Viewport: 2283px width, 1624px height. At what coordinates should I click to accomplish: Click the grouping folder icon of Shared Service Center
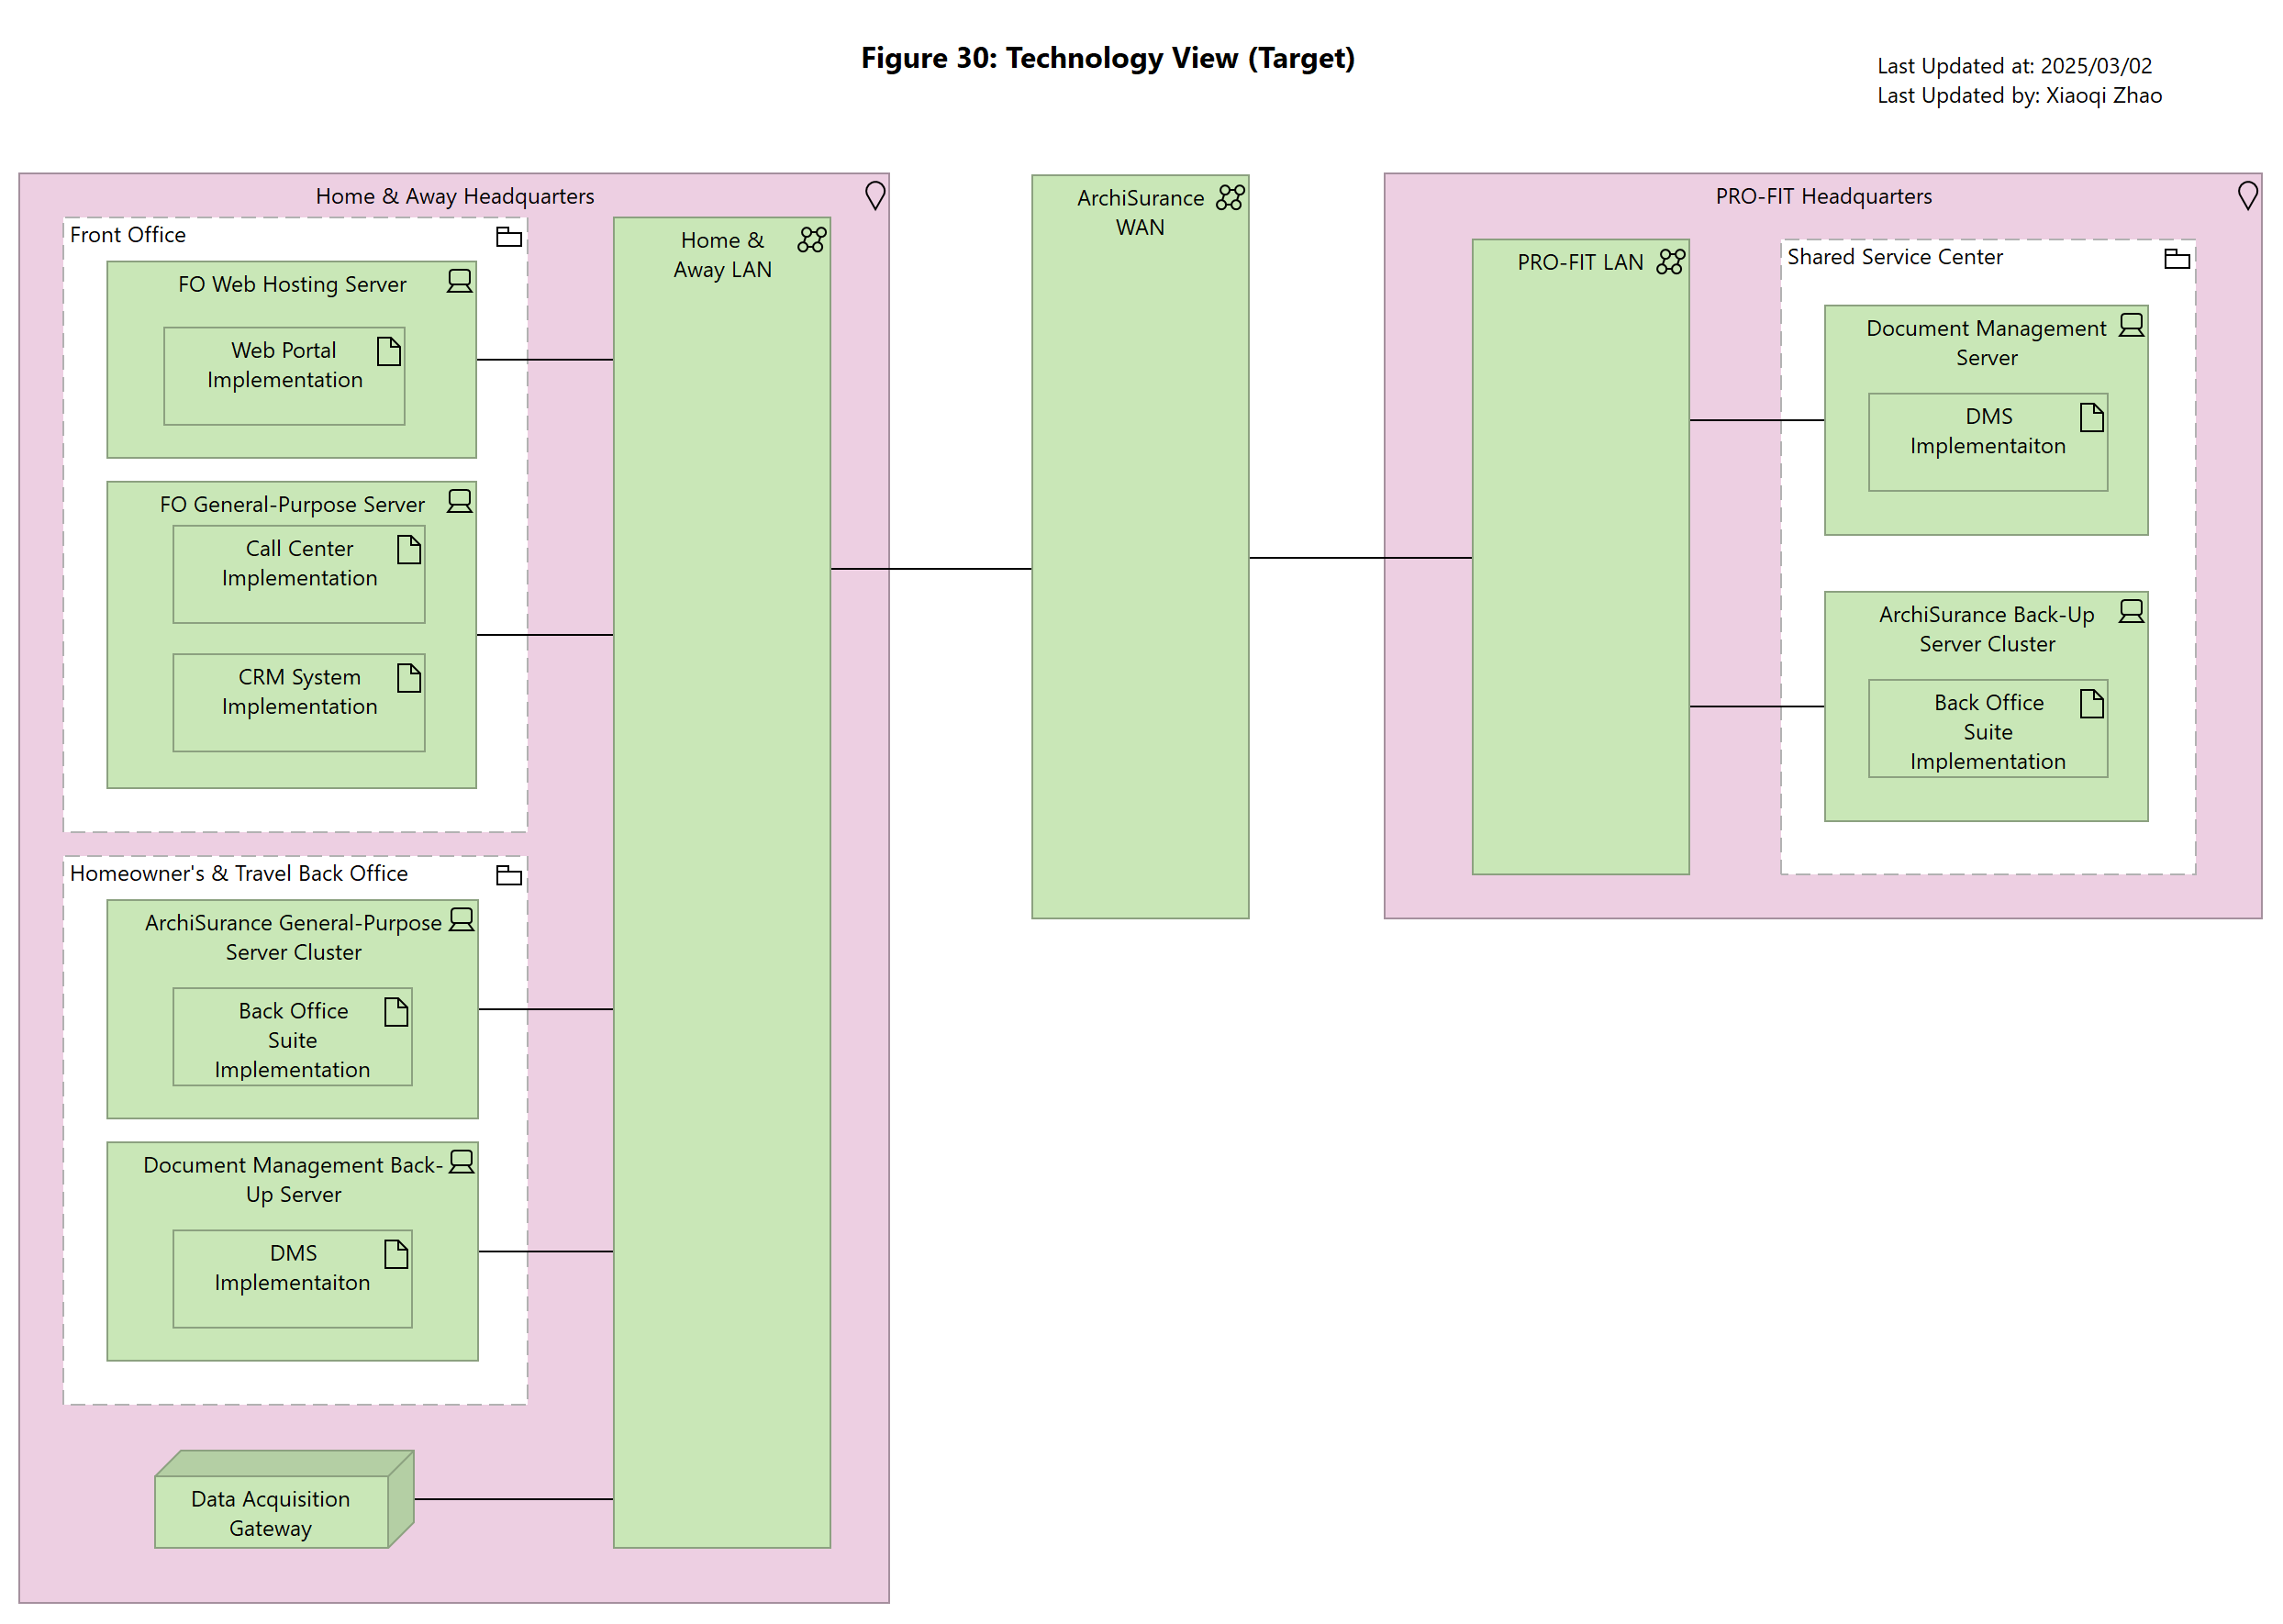[2176, 259]
